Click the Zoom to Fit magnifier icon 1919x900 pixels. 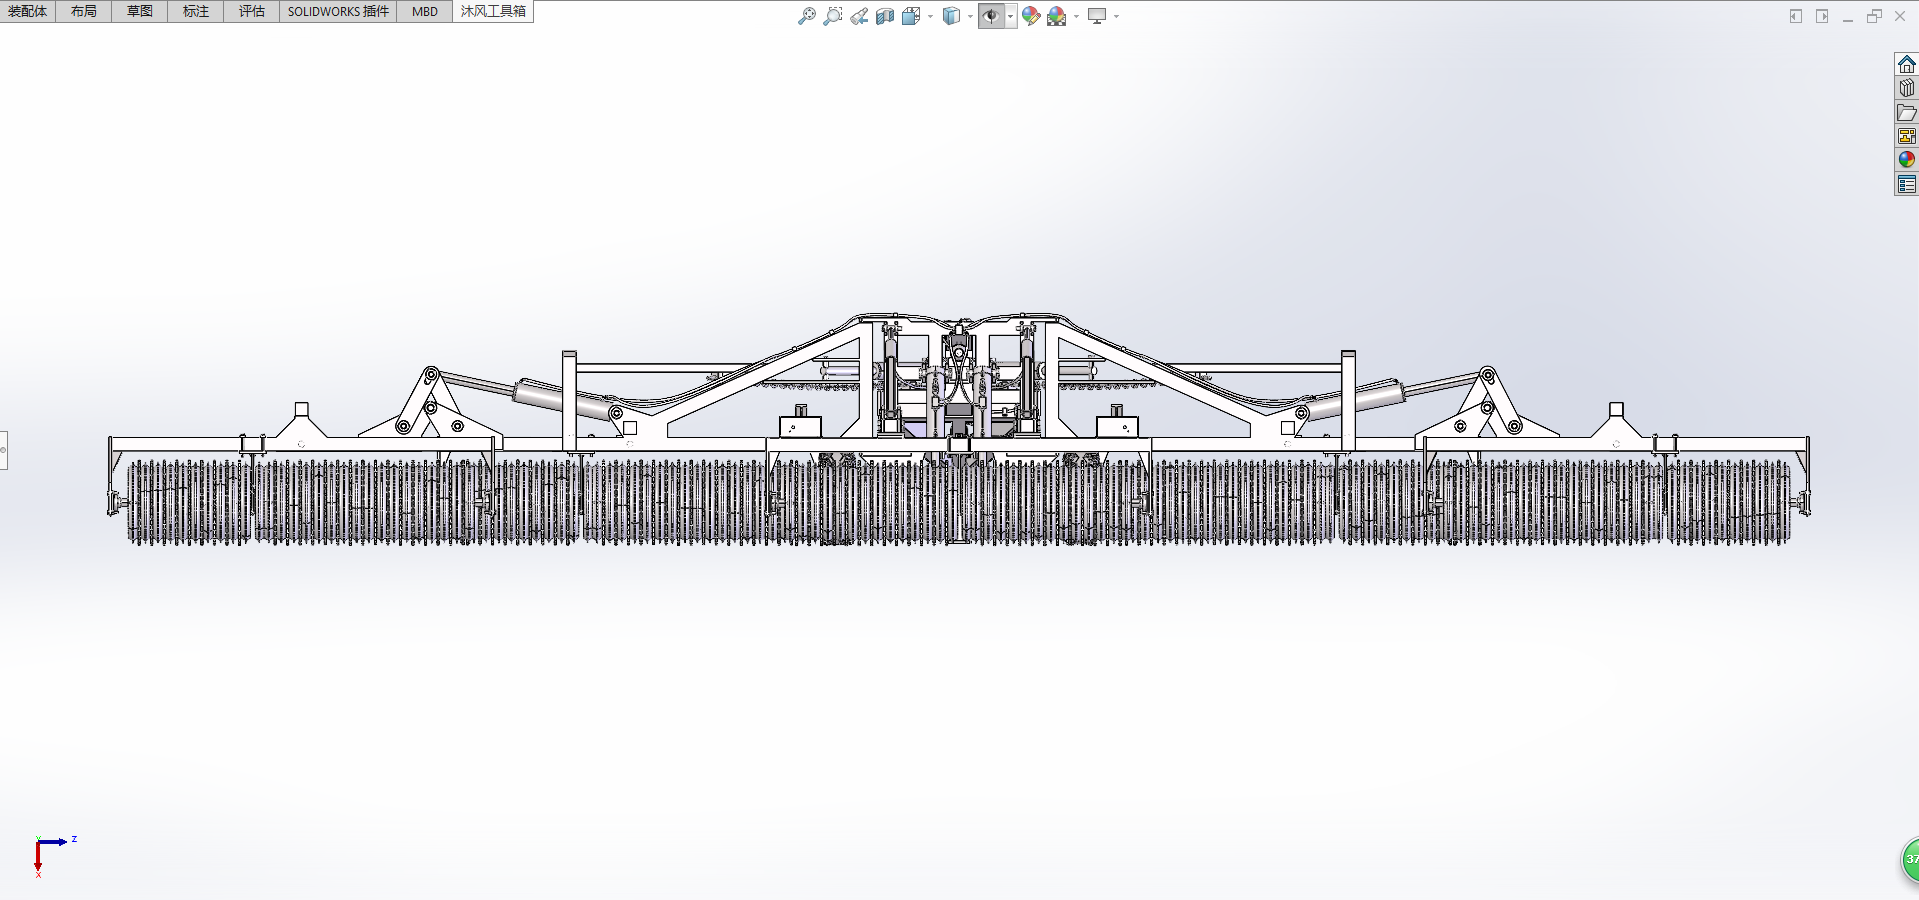[806, 16]
